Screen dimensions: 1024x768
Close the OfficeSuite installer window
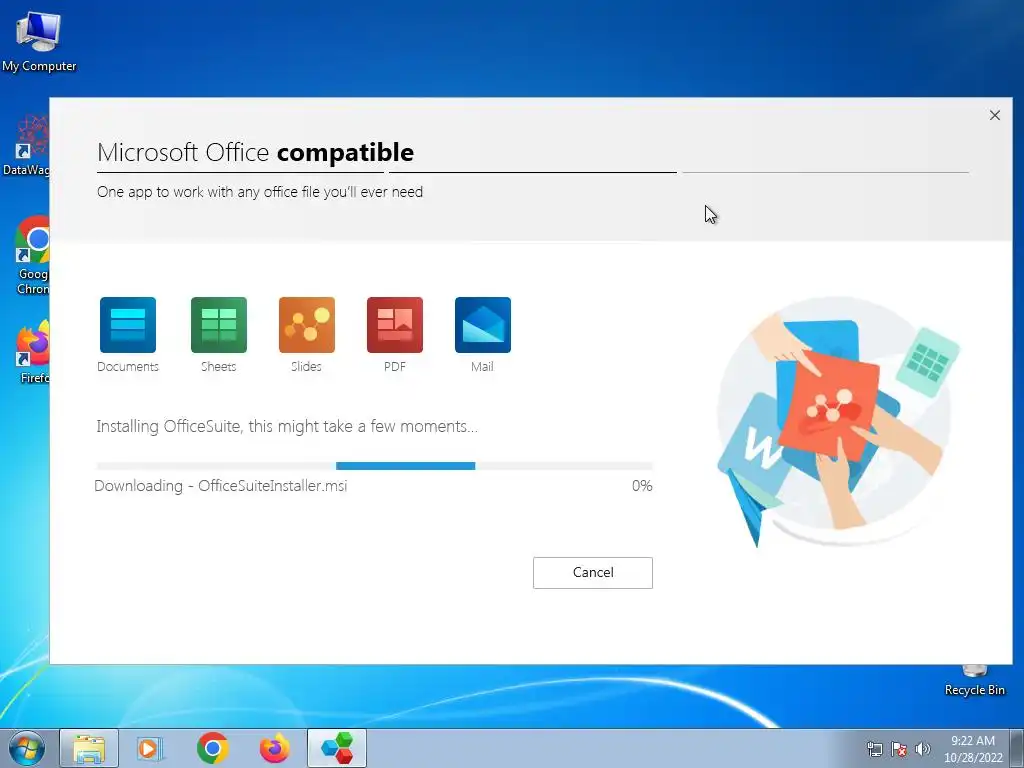click(x=995, y=116)
